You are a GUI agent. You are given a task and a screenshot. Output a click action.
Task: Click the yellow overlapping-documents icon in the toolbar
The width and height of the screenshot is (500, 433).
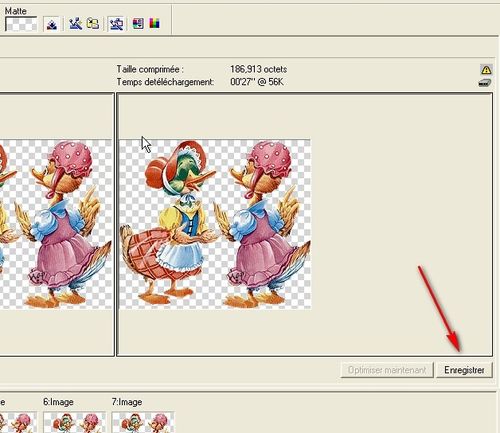(x=93, y=24)
